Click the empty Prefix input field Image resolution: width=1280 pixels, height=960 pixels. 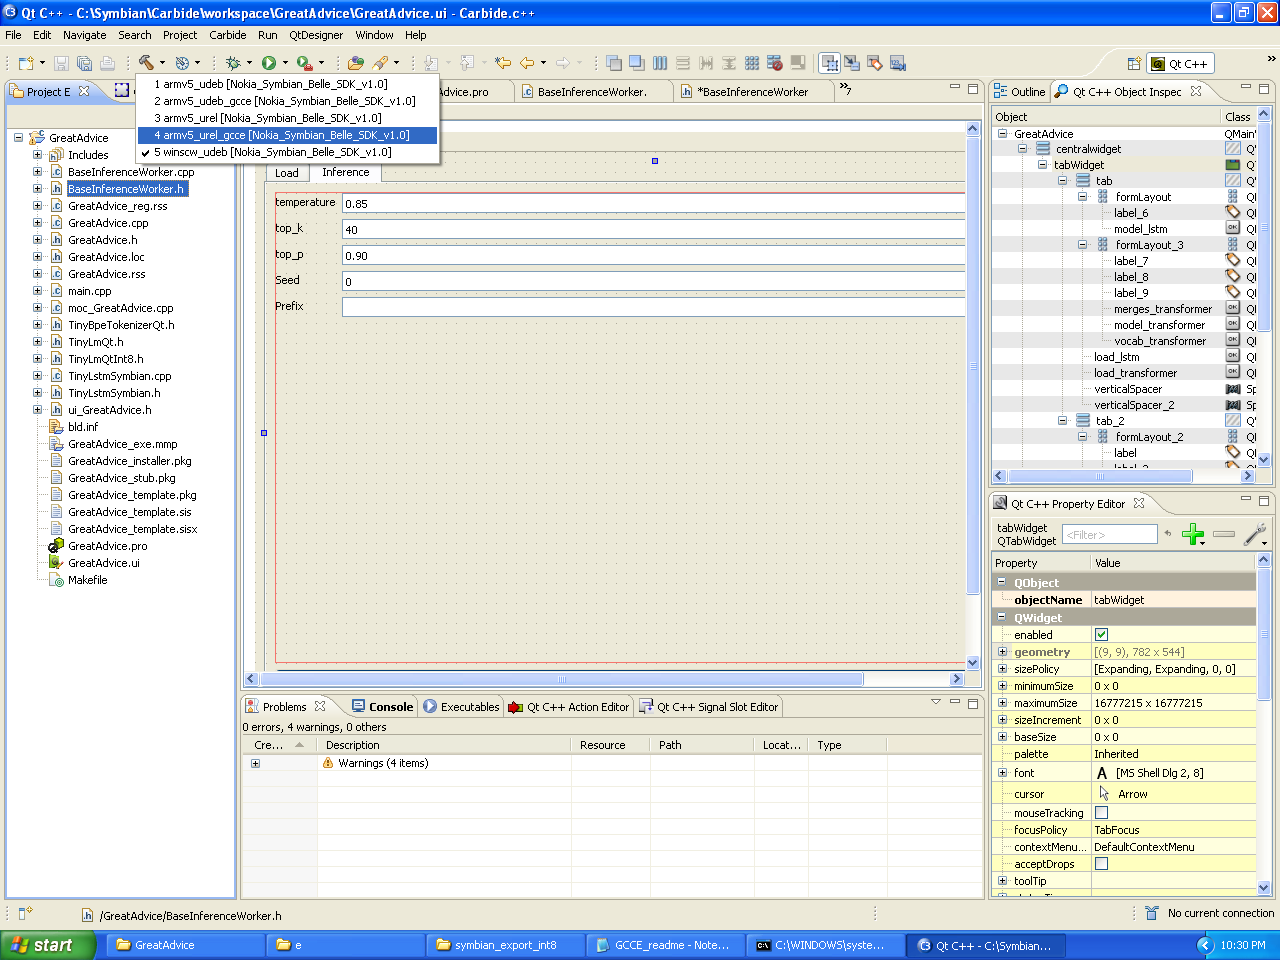click(x=654, y=307)
